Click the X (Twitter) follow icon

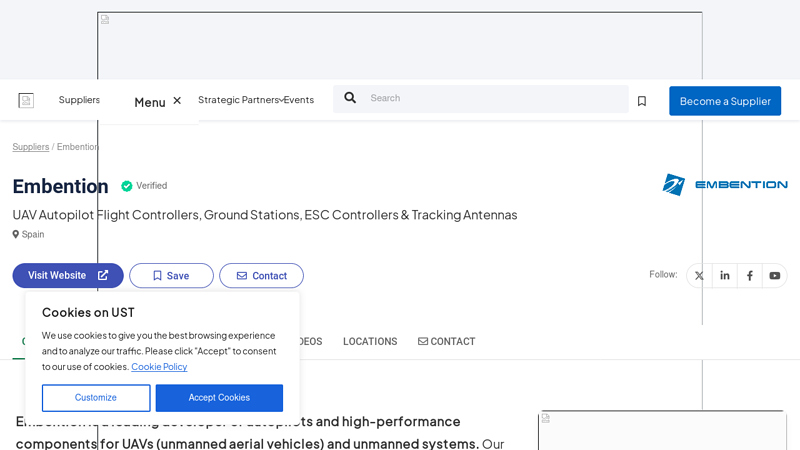(699, 276)
